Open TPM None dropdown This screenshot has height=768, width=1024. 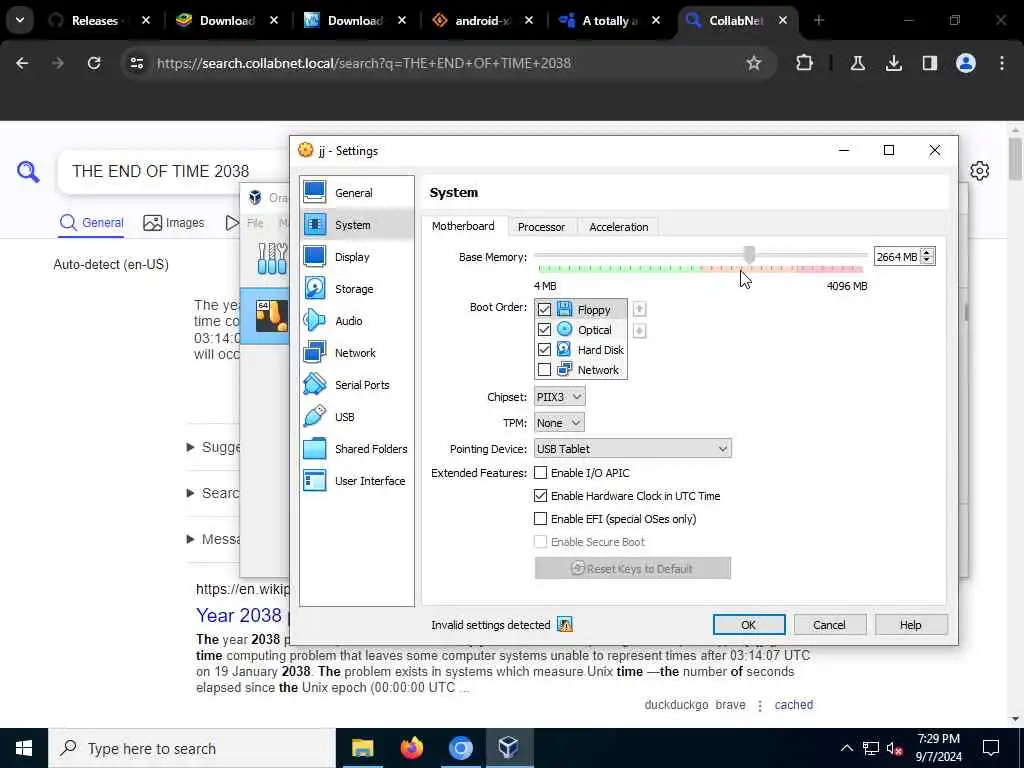[559, 423]
